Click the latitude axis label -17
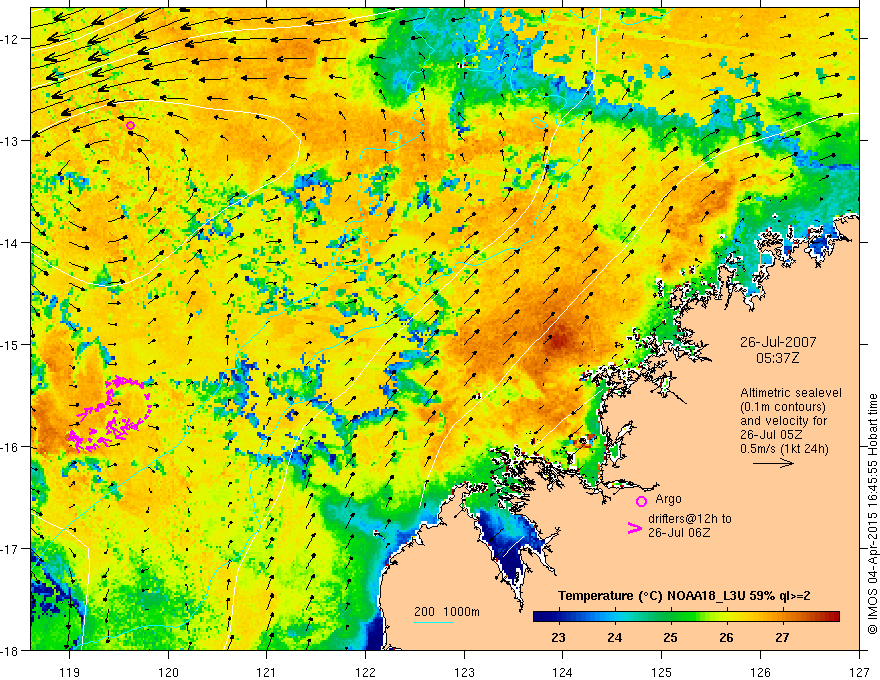The image size is (880, 680). click(11, 548)
